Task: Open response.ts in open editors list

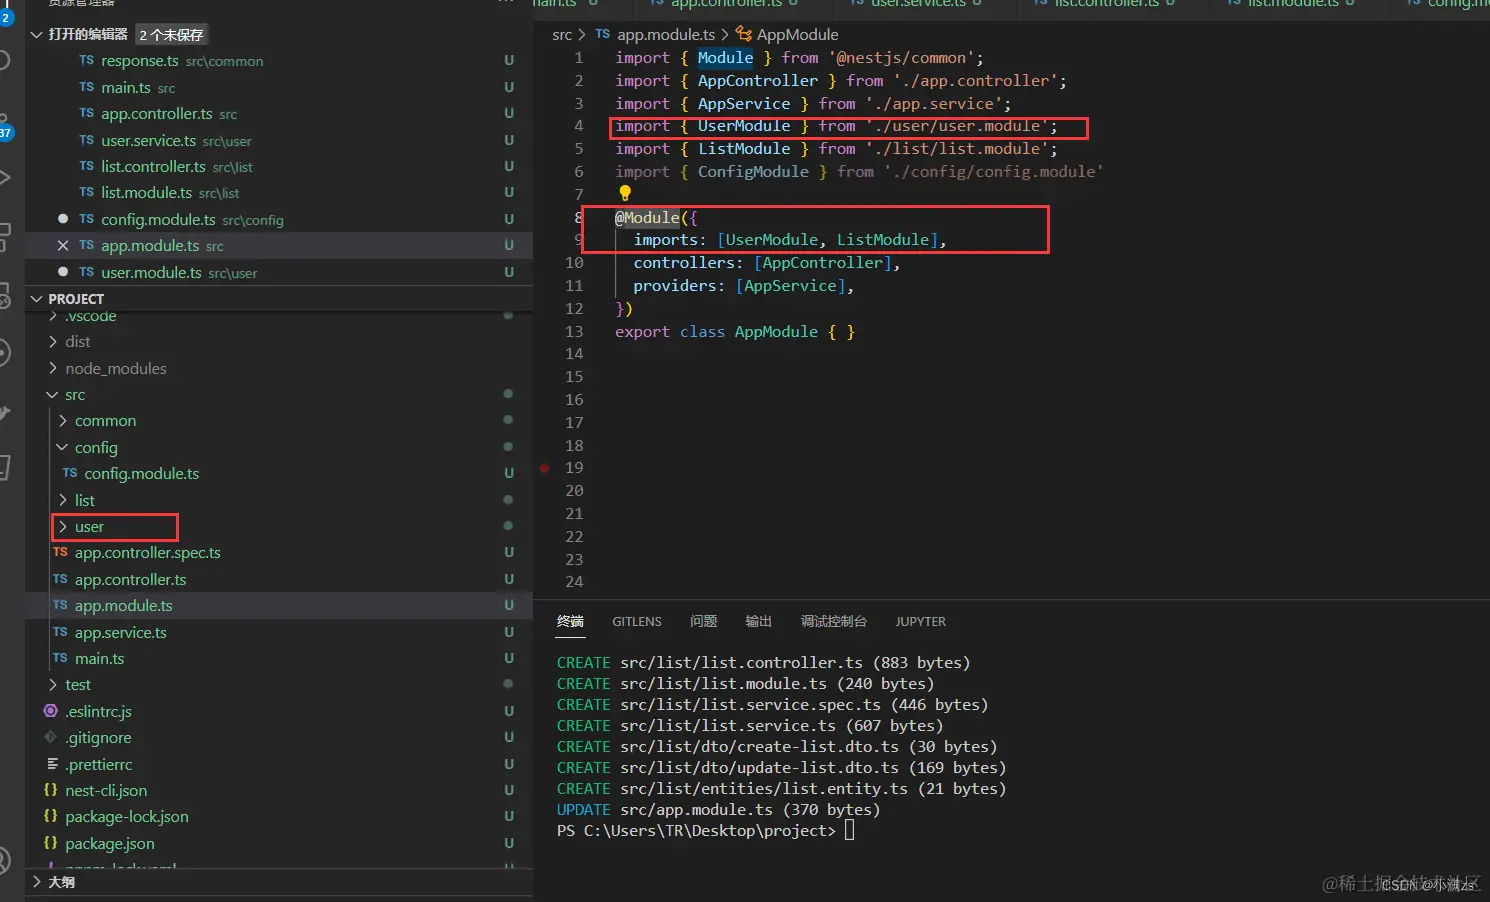Action: coord(278,61)
